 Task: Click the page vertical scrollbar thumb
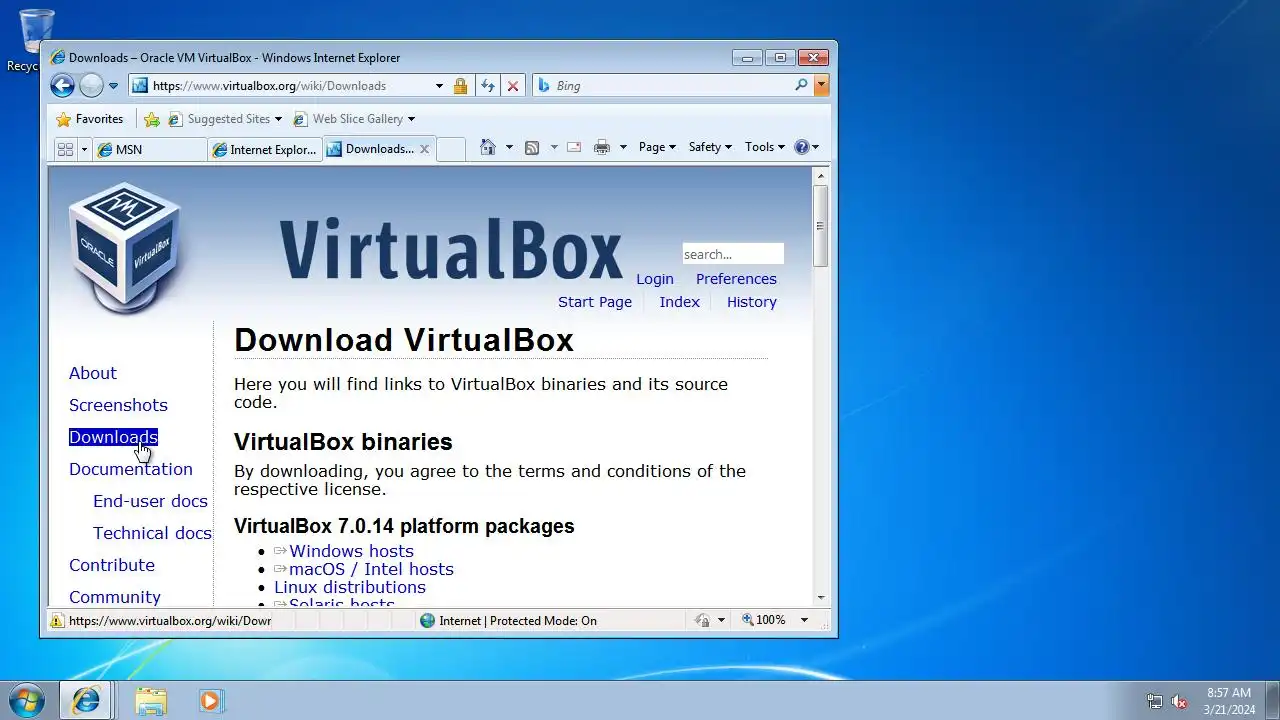click(821, 225)
